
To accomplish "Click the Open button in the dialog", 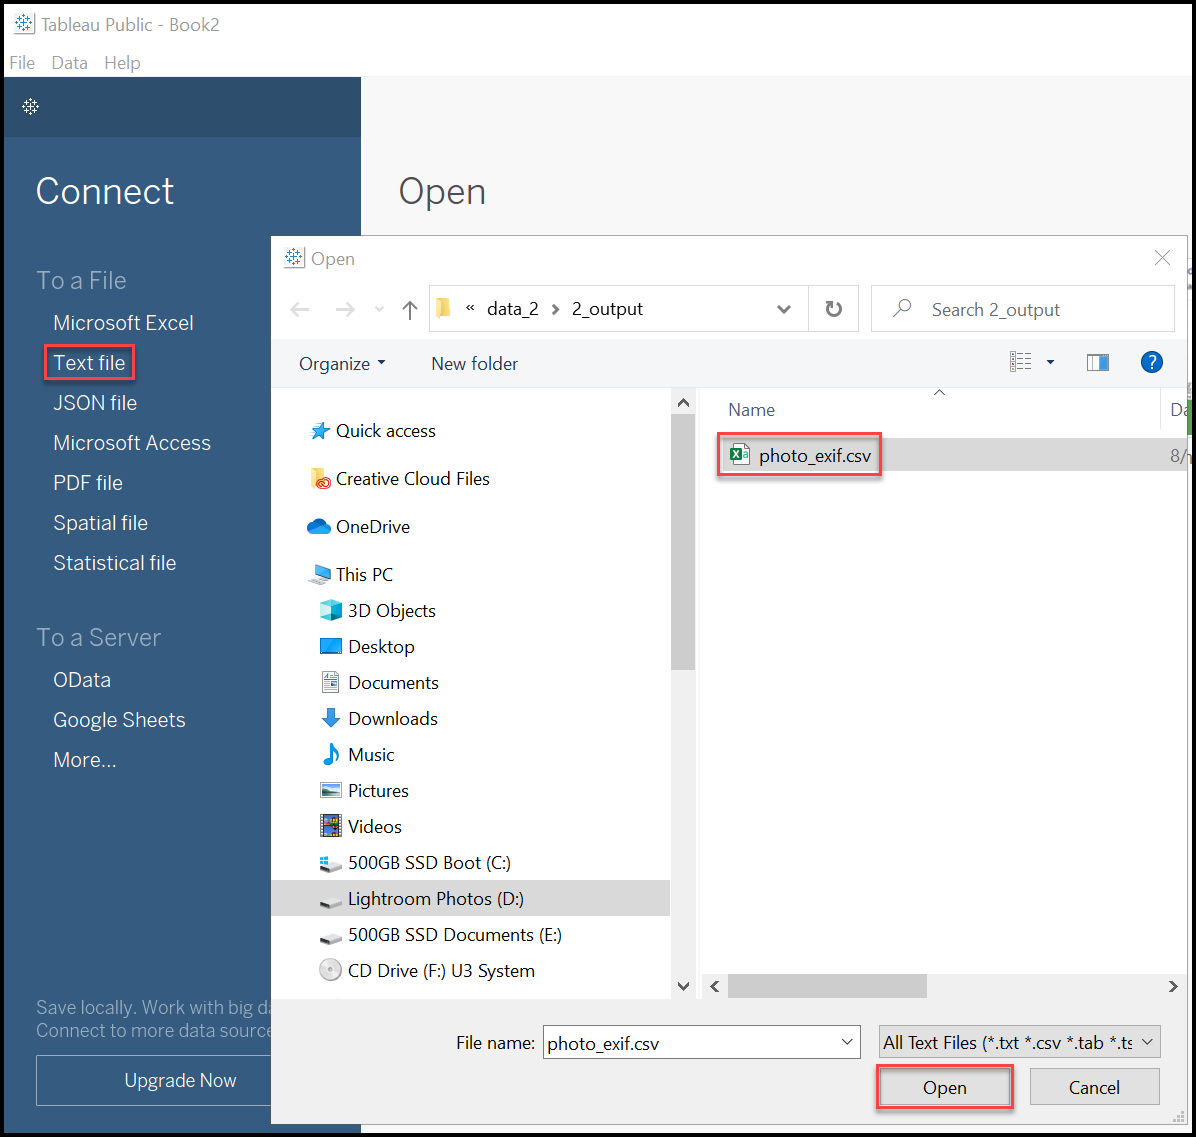I will pyautogui.click(x=944, y=1087).
